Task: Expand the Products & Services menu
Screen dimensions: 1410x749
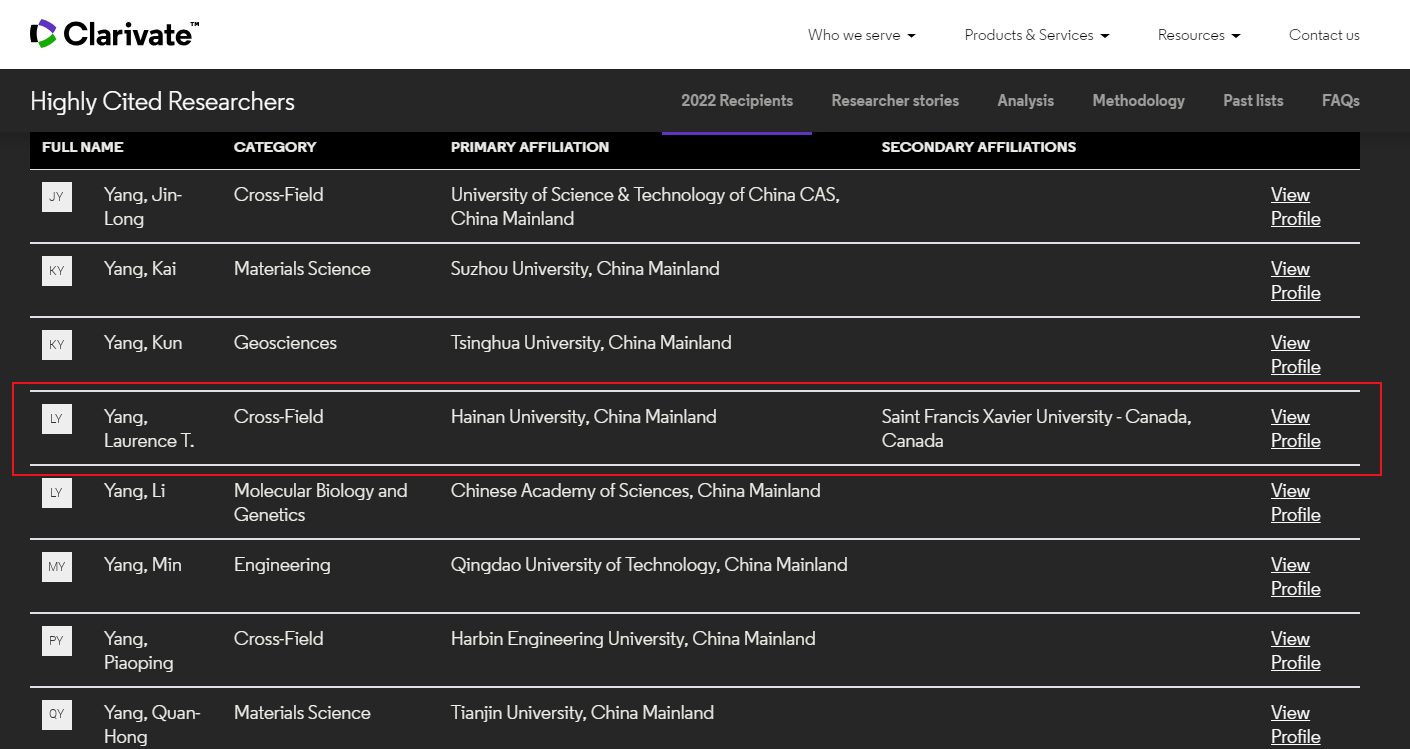Action: click(x=1037, y=35)
